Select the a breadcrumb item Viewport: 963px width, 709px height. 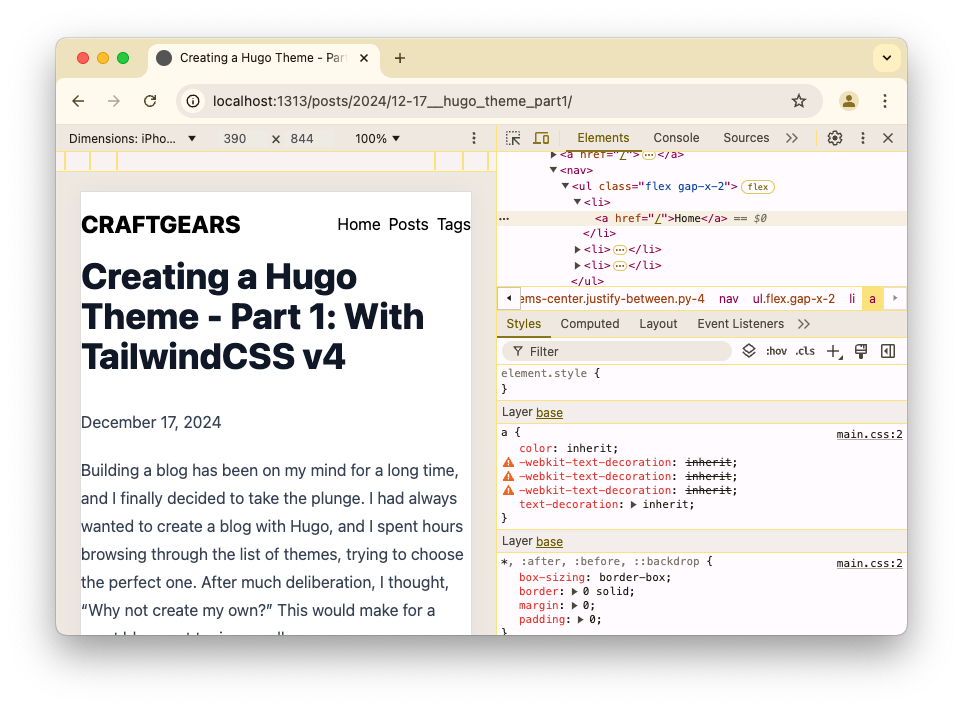[x=872, y=299]
